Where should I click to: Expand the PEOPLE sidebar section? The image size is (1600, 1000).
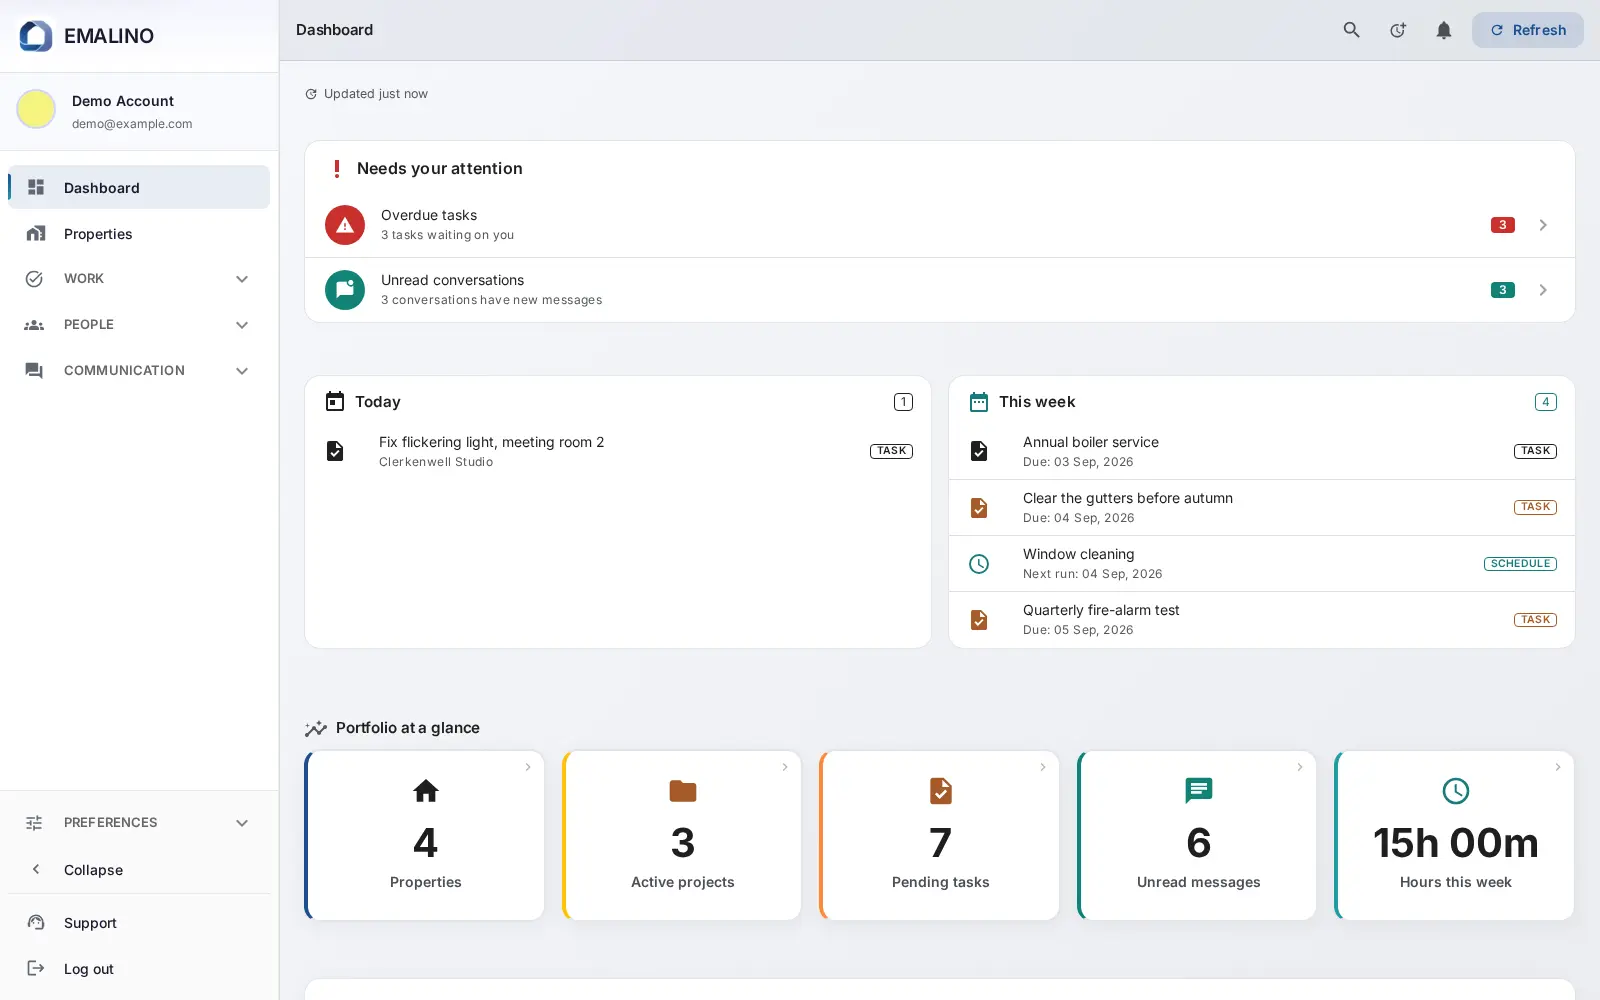pos(138,325)
